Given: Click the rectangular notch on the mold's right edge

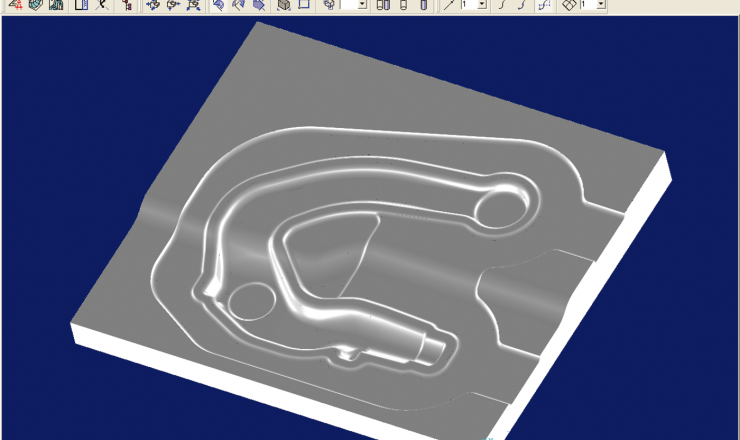Looking at the screenshot, I should coord(515,295).
